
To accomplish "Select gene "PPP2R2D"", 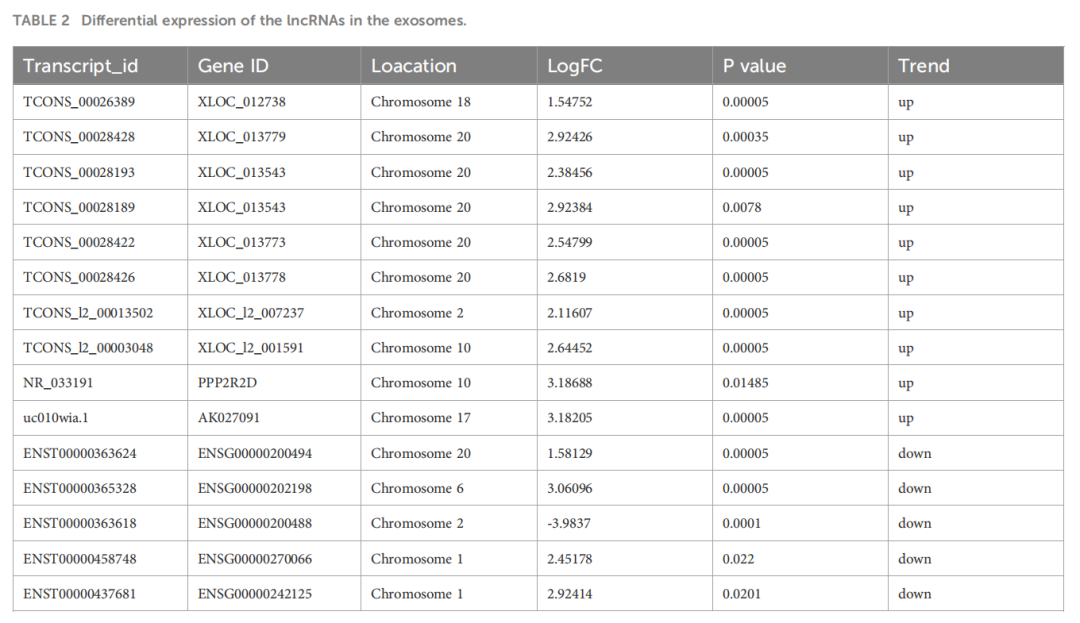I will pyautogui.click(x=227, y=383).
